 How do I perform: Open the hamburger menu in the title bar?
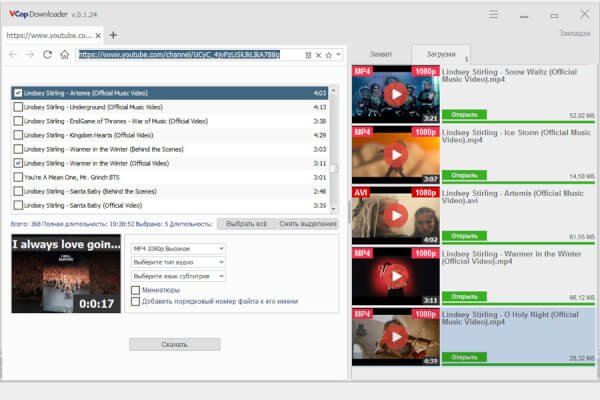pos(494,15)
